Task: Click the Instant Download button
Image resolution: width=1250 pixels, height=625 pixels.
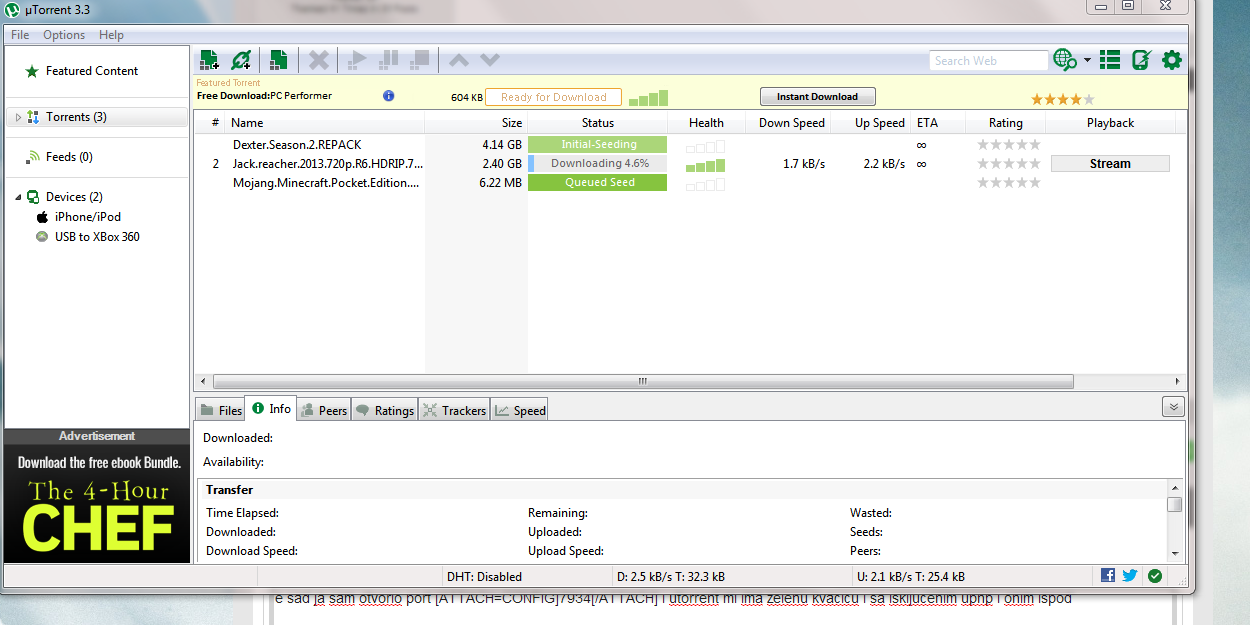Action: [818, 97]
